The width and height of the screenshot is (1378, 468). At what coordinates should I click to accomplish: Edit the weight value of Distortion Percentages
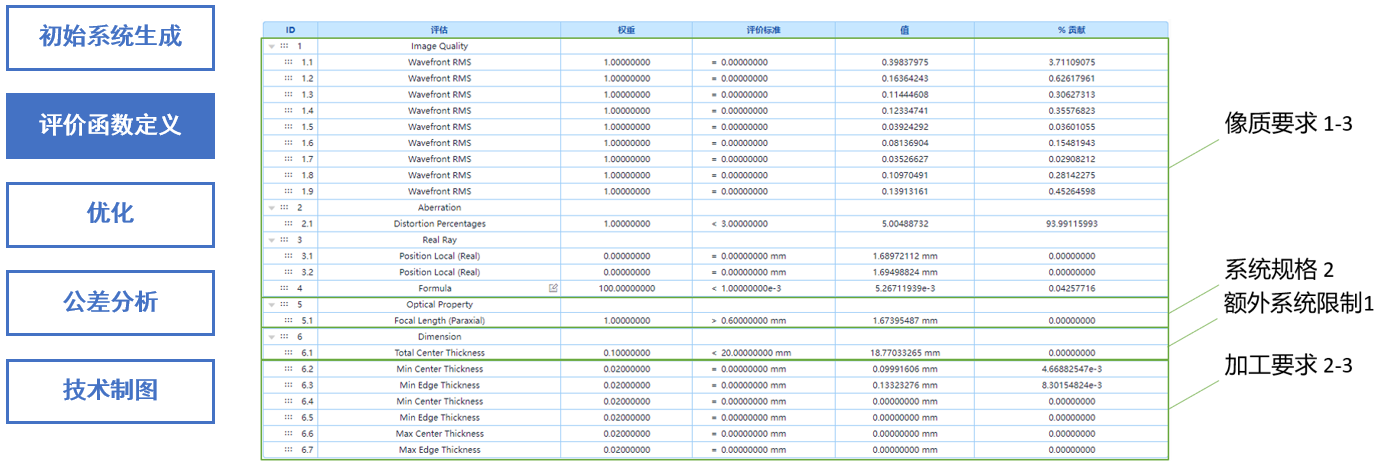tap(626, 224)
